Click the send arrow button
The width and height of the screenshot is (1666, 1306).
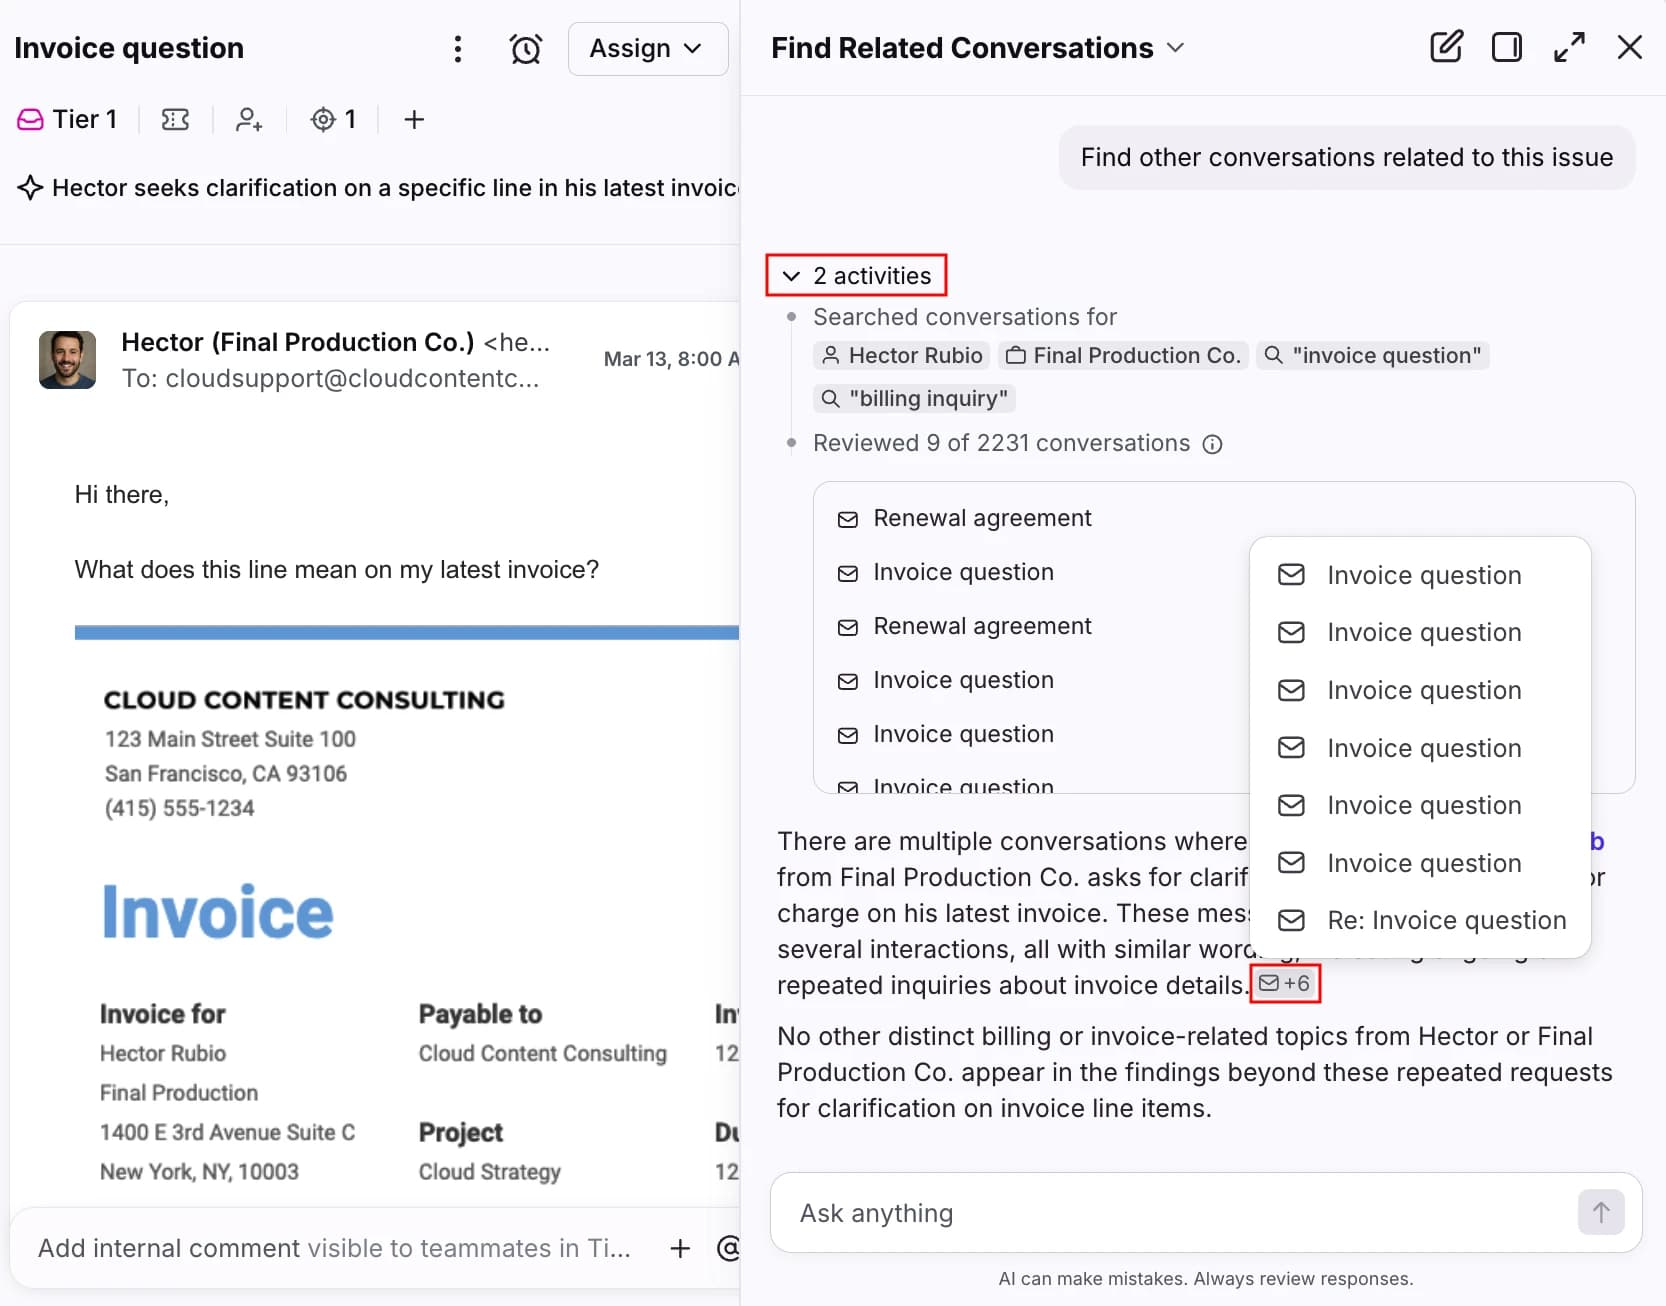(1601, 1213)
